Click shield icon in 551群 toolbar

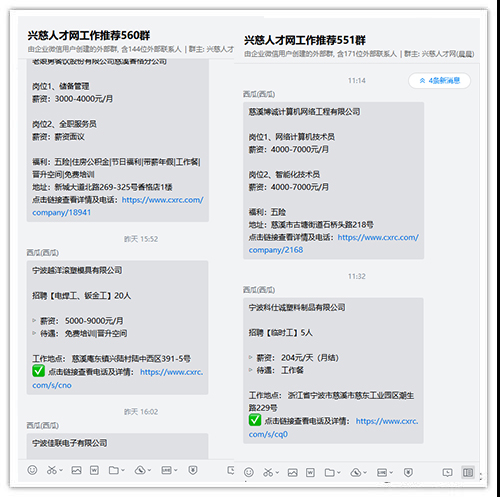(x=408, y=472)
